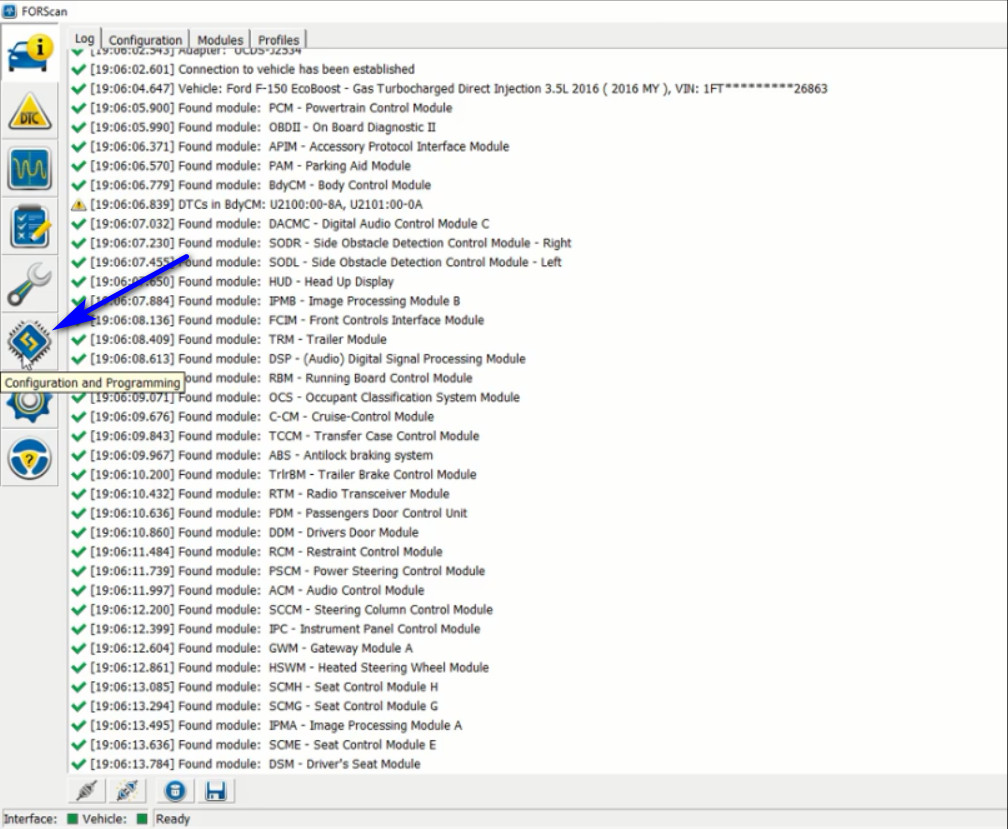Screen dimensions: 1008x829
Task: Select the DDM Drivers Door Module line
Action: tap(245, 532)
